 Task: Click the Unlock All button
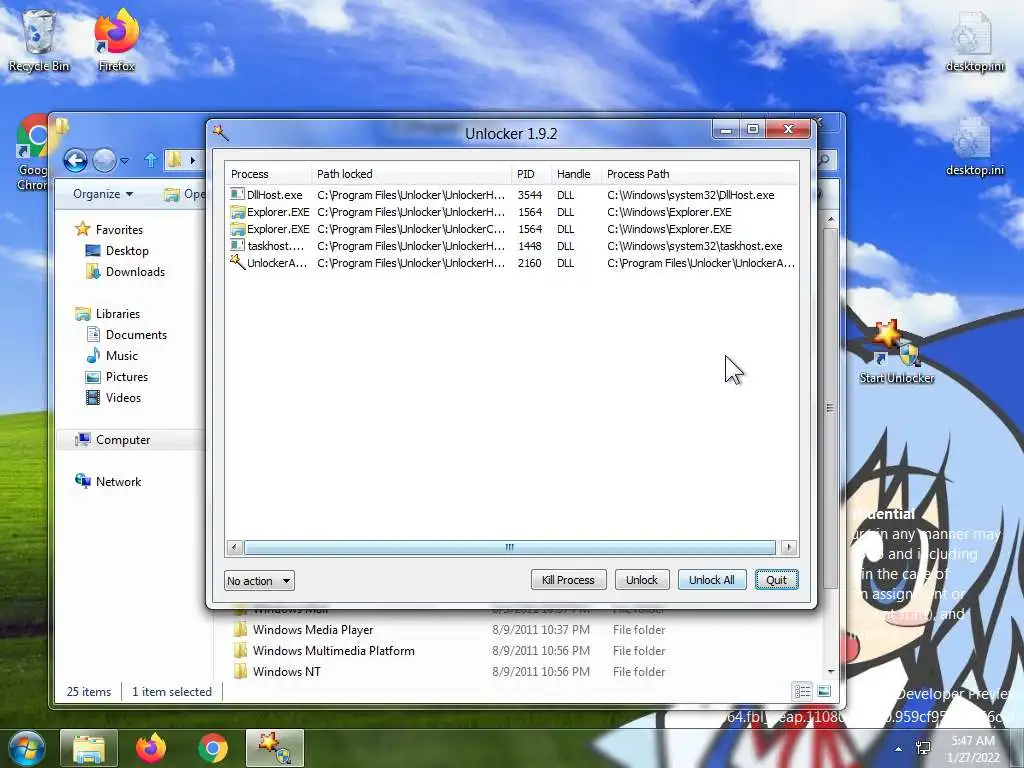tap(712, 580)
